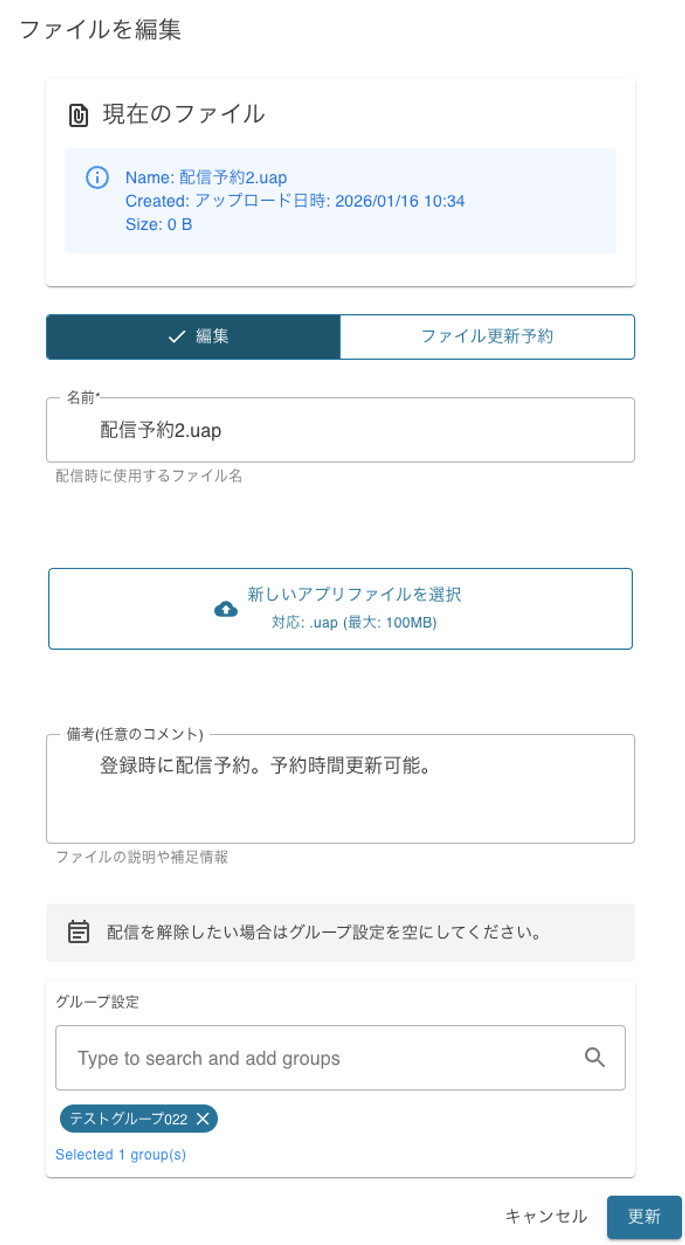
Task: Click the calendar note icon in notice
Action: click(78, 932)
